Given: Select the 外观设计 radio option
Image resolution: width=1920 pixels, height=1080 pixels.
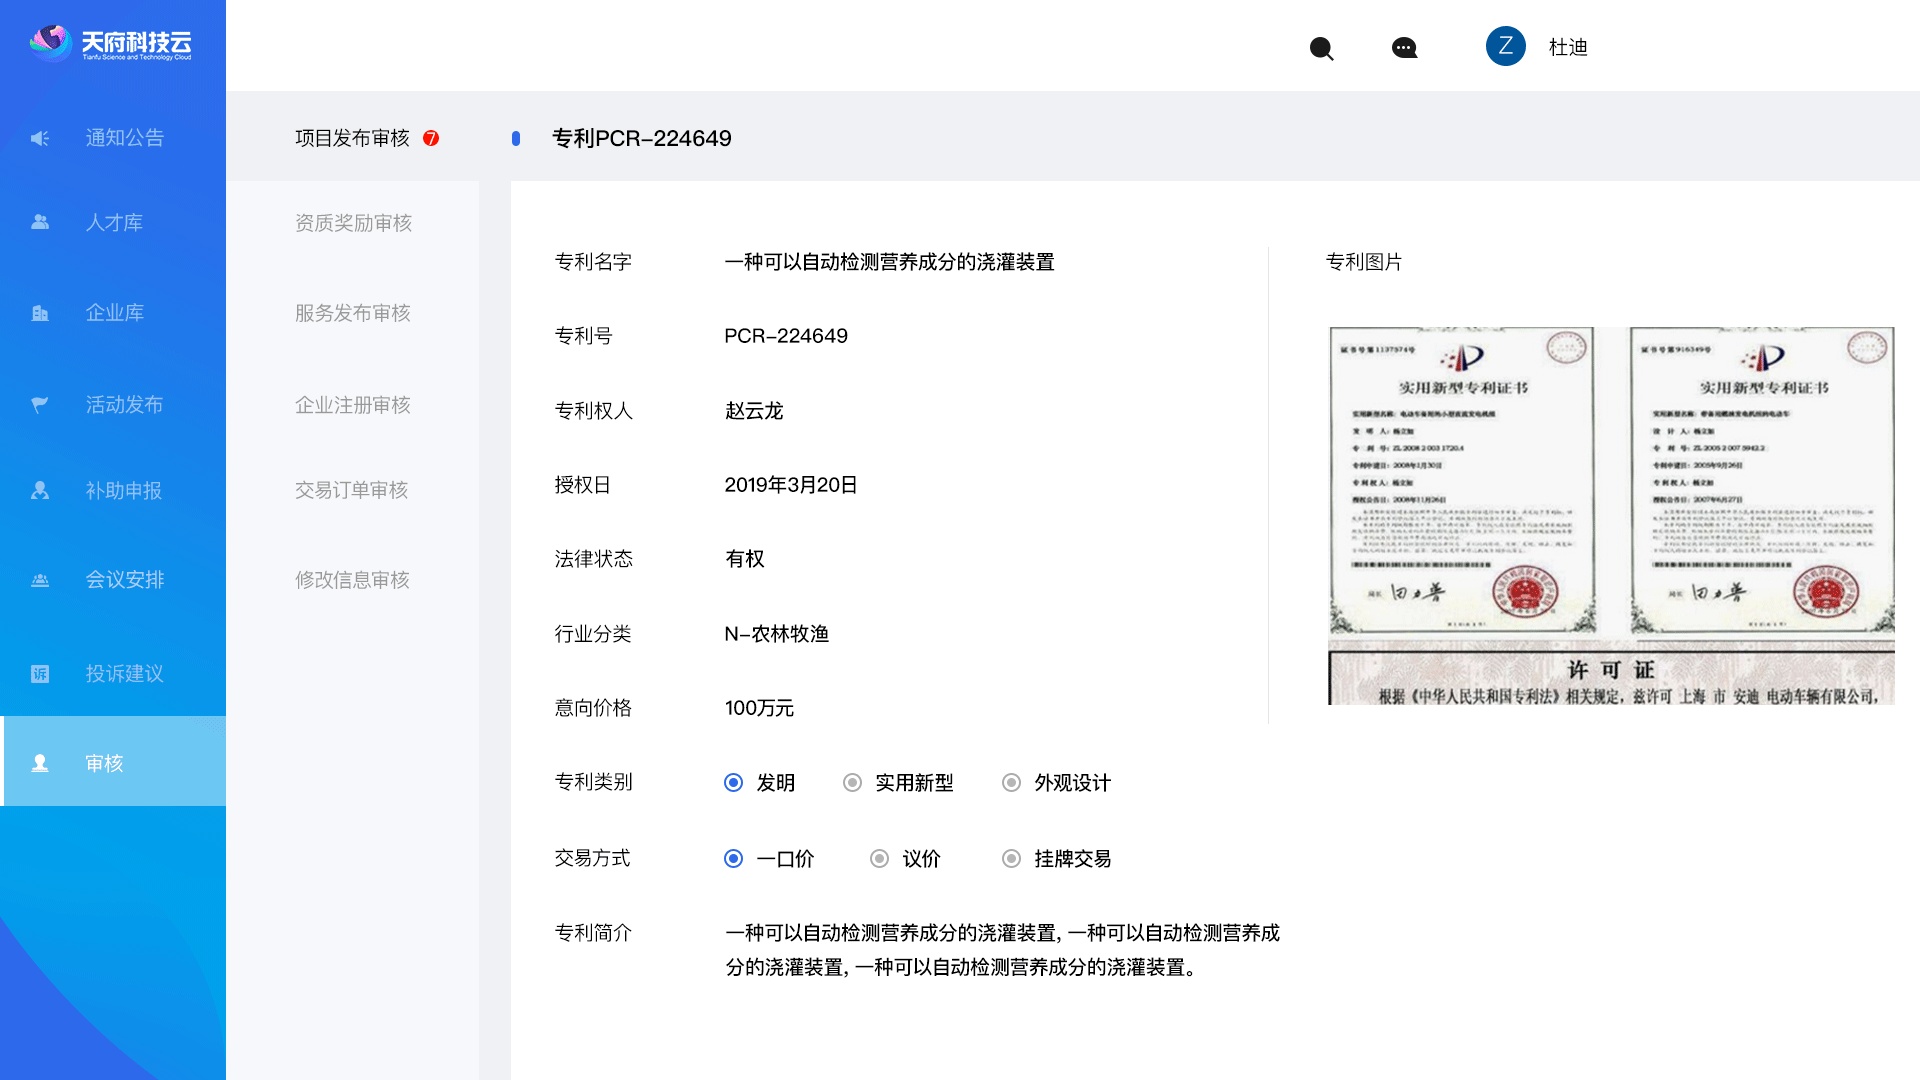Looking at the screenshot, I should coord(1011,783).
